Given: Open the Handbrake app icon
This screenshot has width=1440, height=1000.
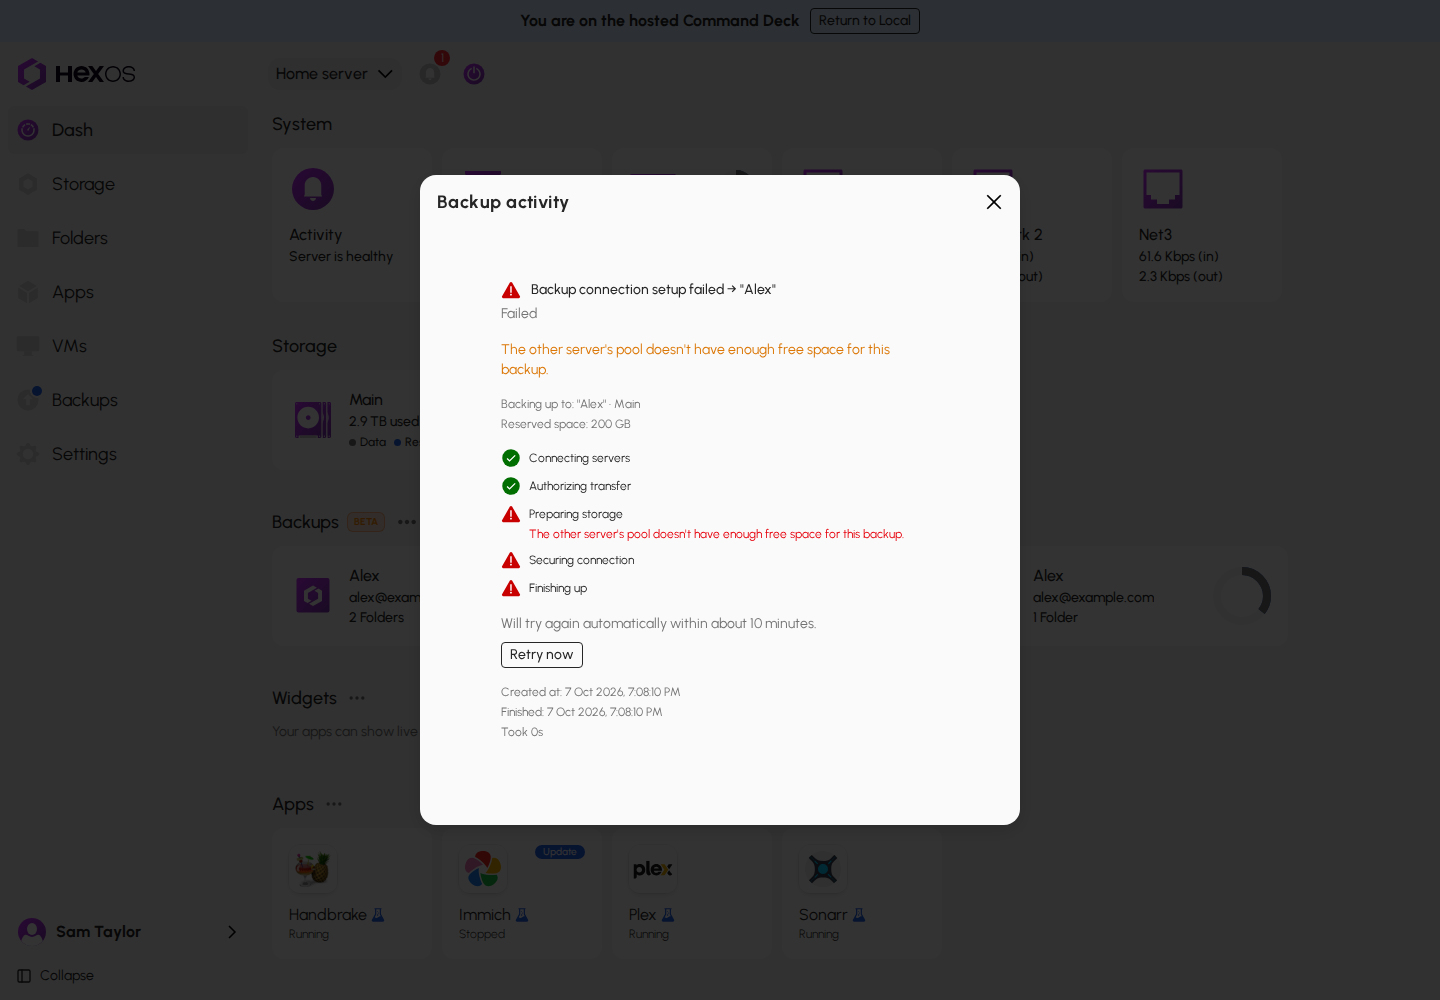Looking at the screenshot, I should [x=313, y=870].
